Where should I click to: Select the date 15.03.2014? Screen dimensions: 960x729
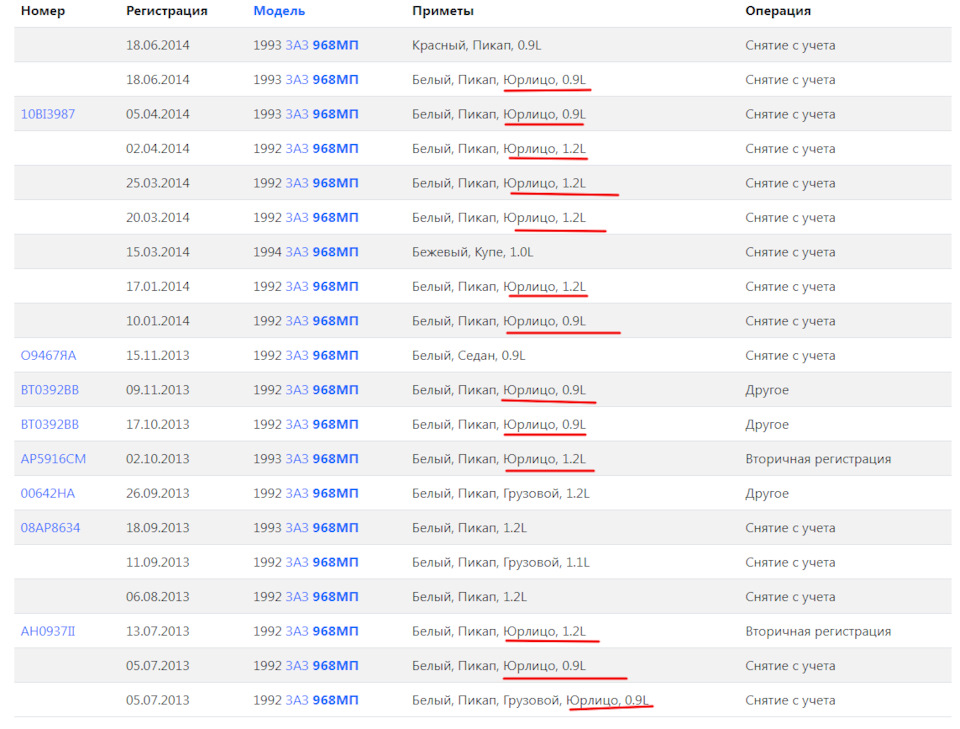157,252
